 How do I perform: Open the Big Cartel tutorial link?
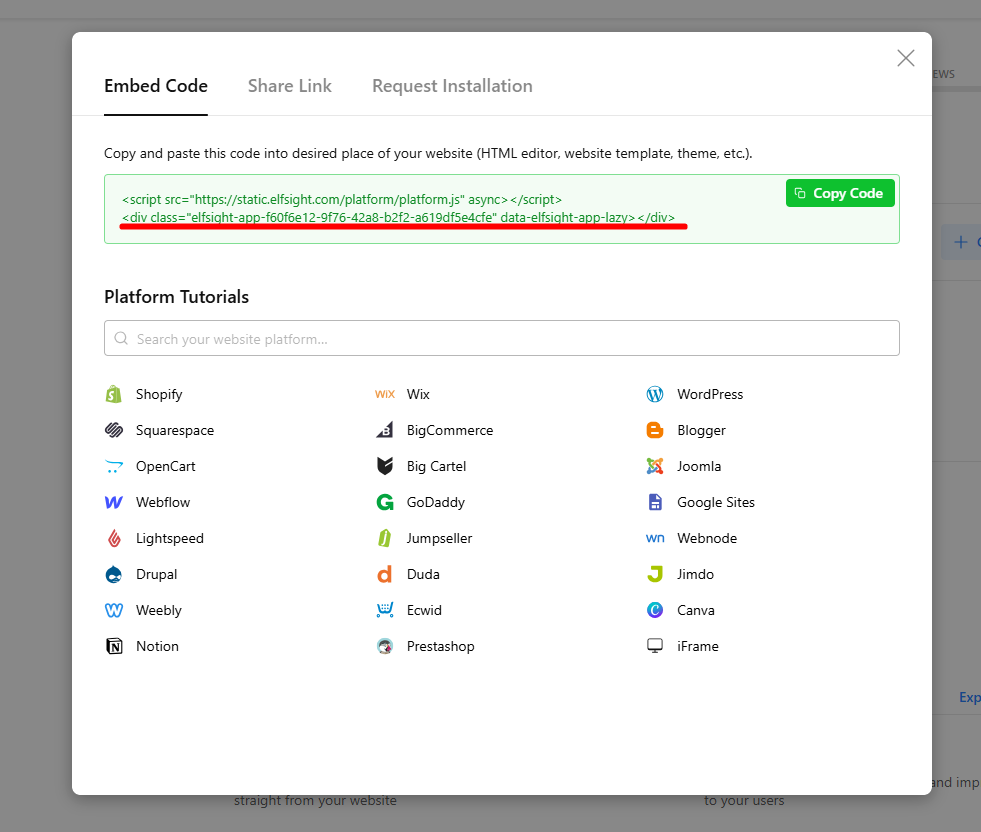(x=436, y=466)
